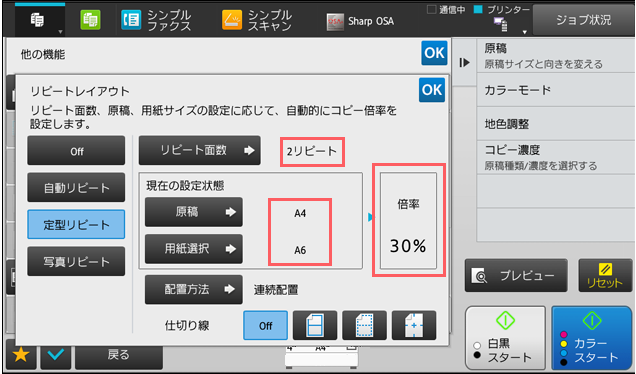Image resolution: width=636 pixels, height=374 pixels.
Task: Turn repeat layout Off
Action: (x=76, y=151)
